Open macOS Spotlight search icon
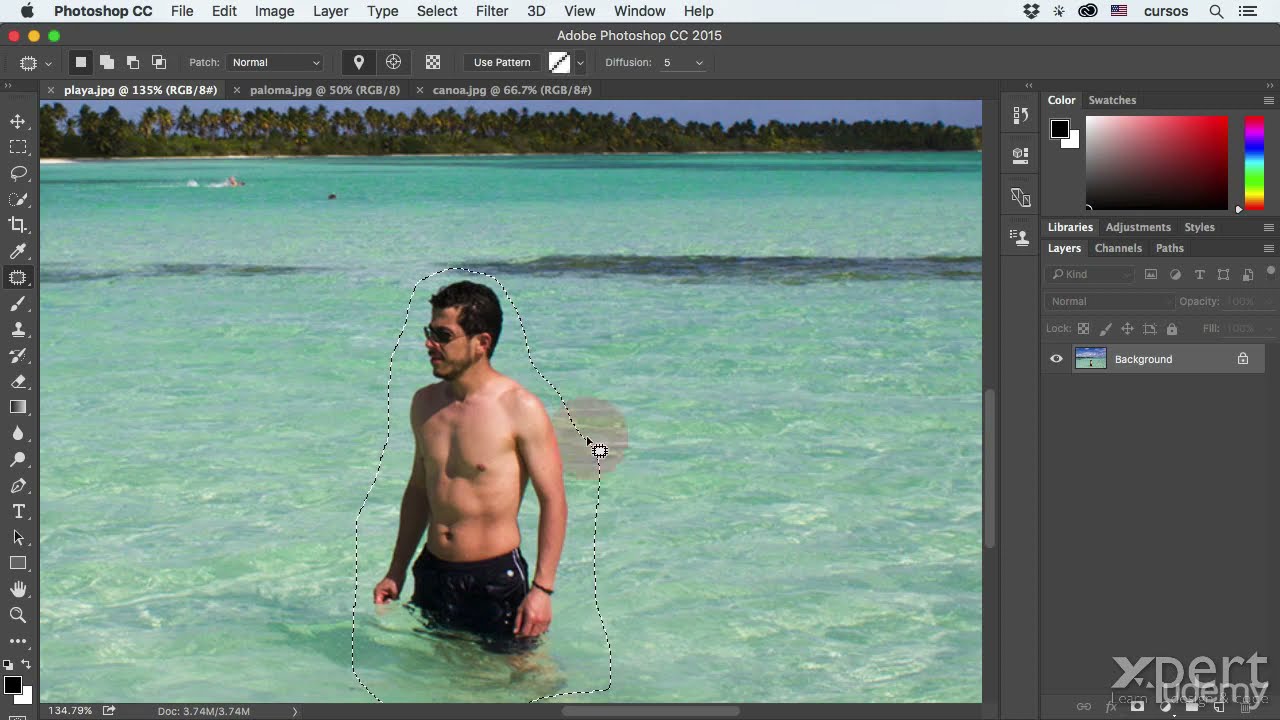This screenshot has height=720, width=1280. point(1216,11)
